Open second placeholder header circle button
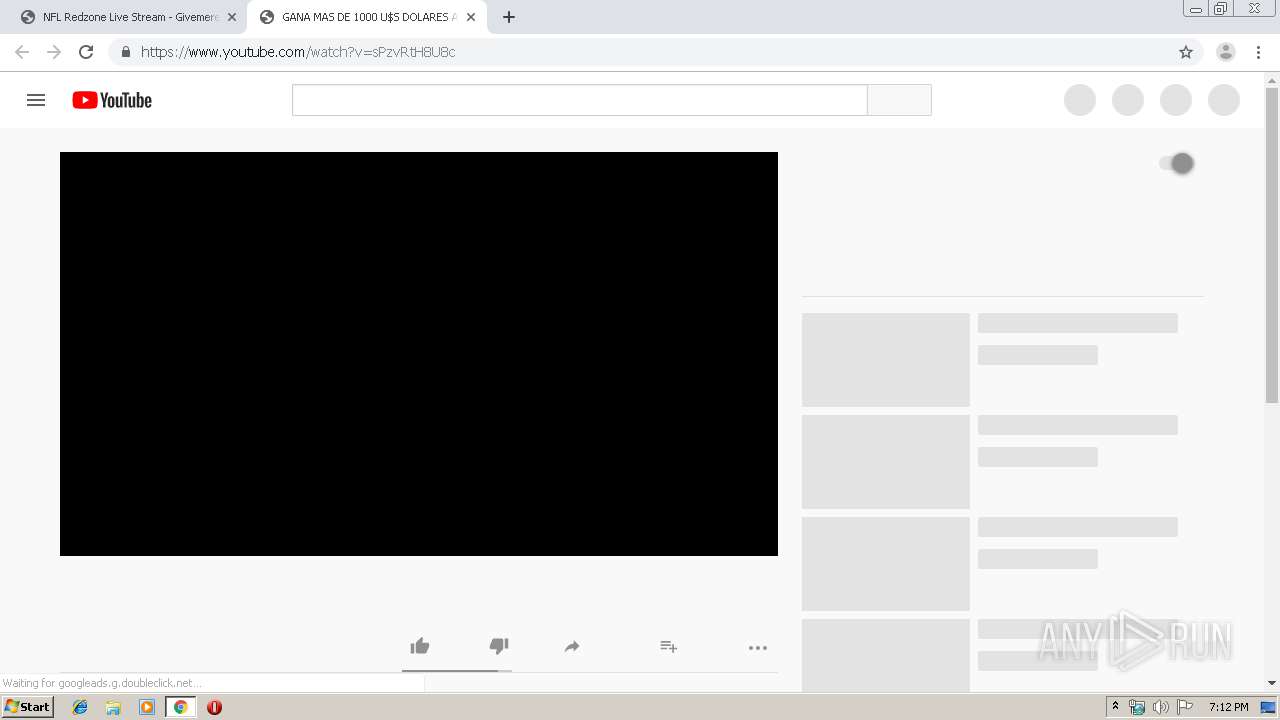The width and height of the screenshot is (1280, 720). point(1128,100)
